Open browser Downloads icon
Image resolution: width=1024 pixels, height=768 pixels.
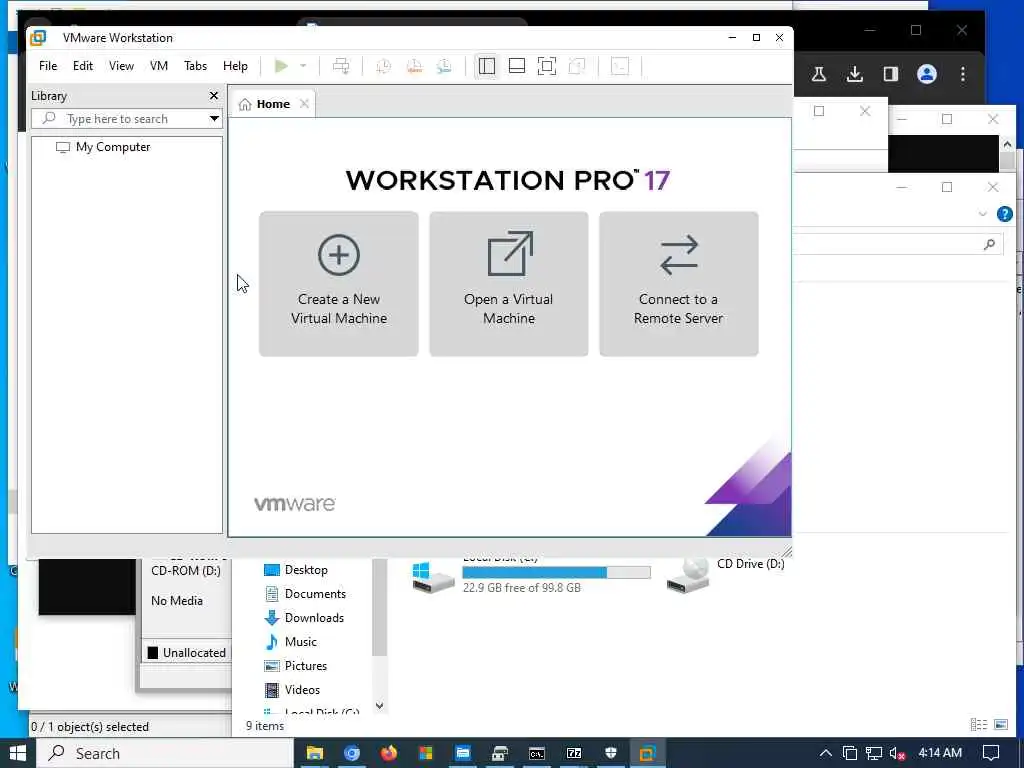point(854,74)
